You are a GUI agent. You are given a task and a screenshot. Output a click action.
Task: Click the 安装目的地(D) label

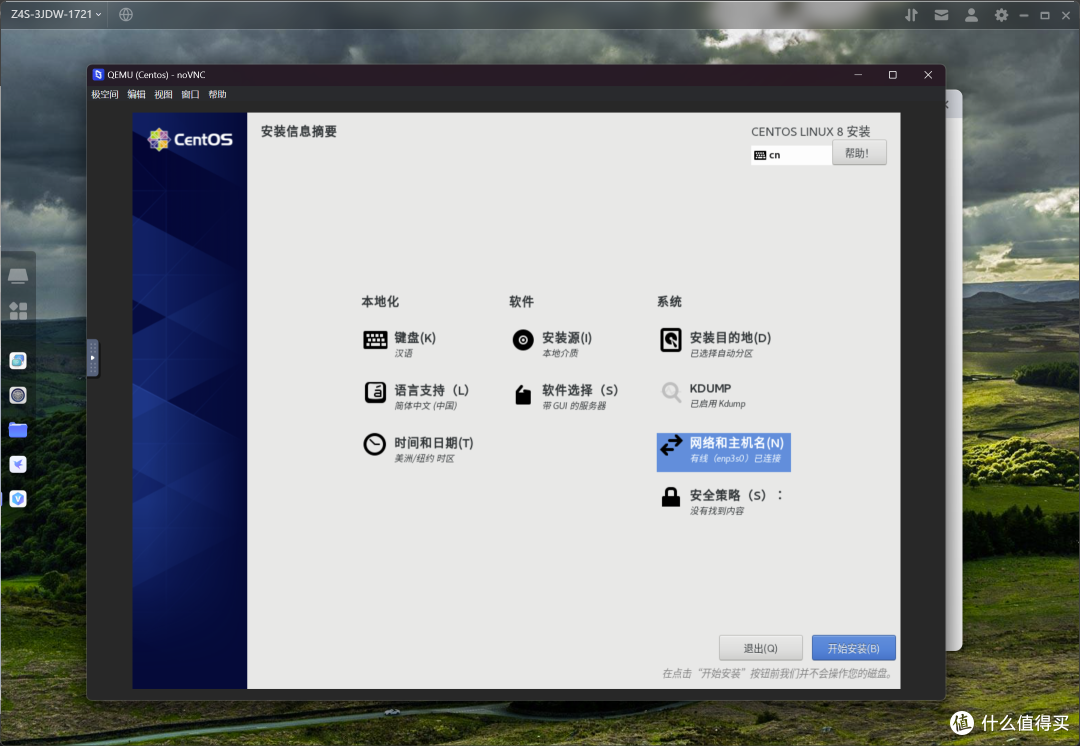pos(730,338)
